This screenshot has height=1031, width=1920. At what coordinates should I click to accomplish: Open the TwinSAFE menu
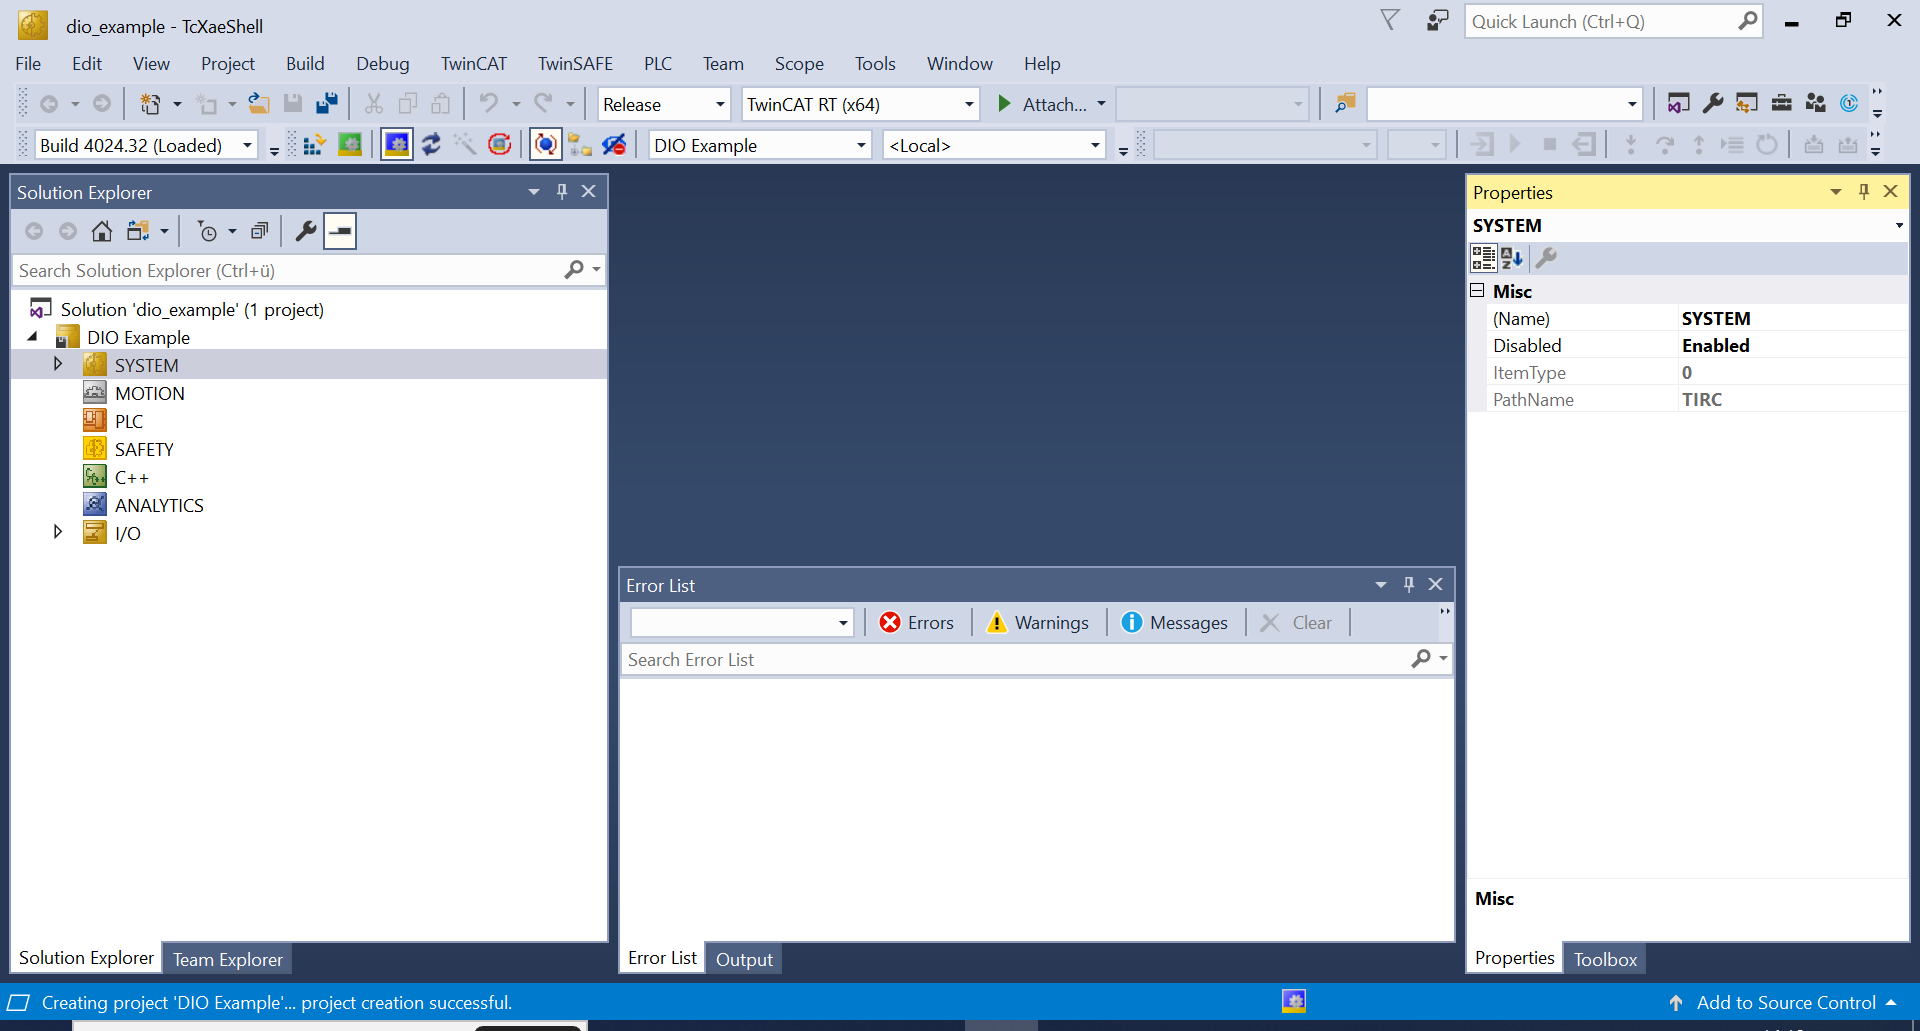coord(575,64)
